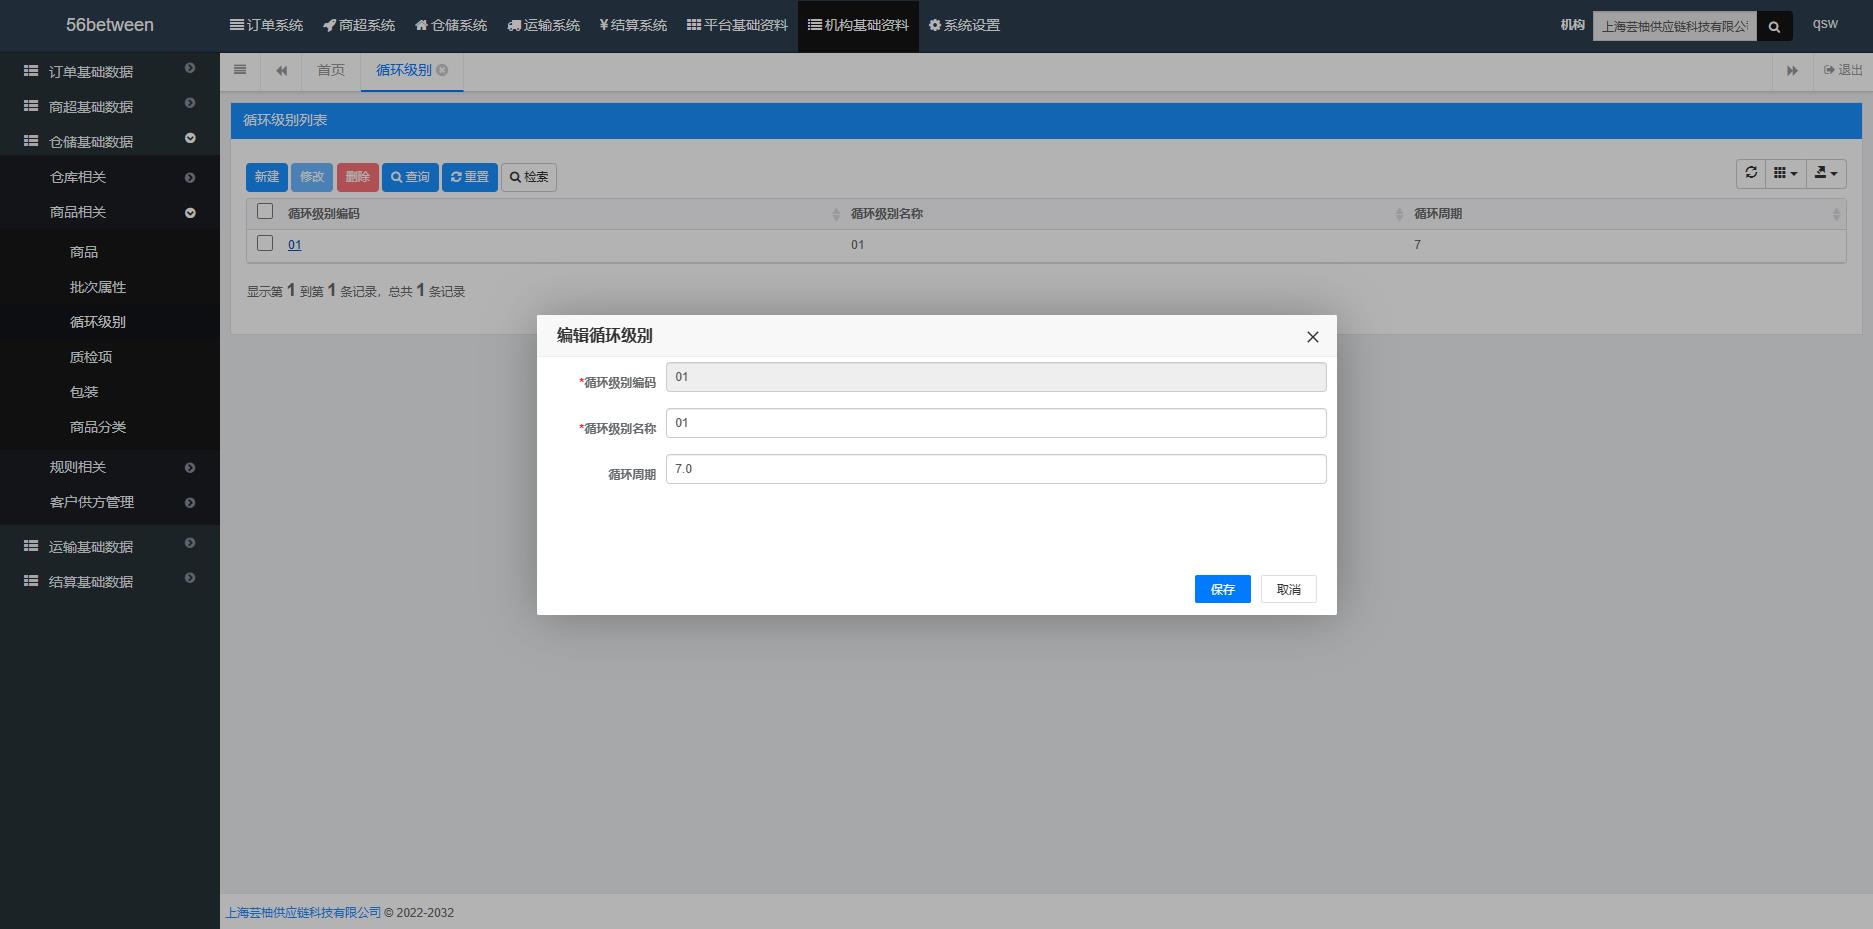1873x929 pixels.
Task: Open 质检项 in sidebar
Action: [x=91, y=357]
